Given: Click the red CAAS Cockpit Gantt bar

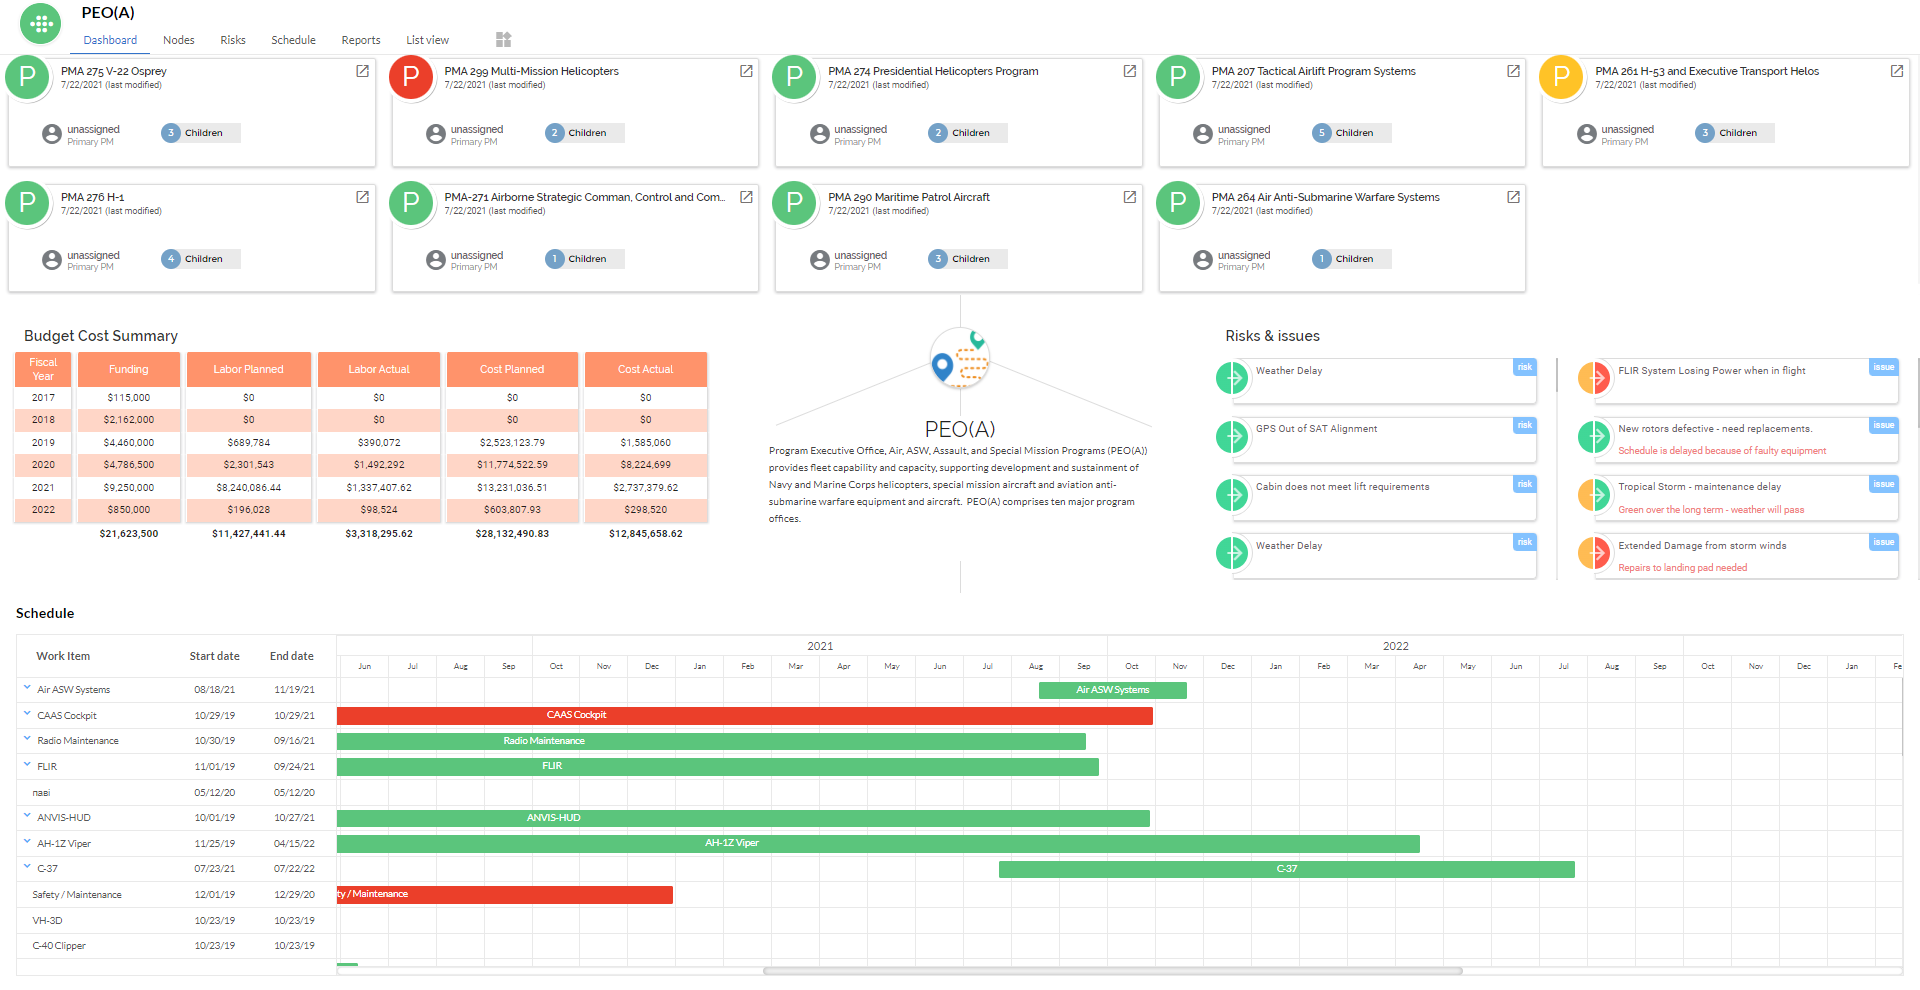Looking at the screenshot, I should click(744, 716).
